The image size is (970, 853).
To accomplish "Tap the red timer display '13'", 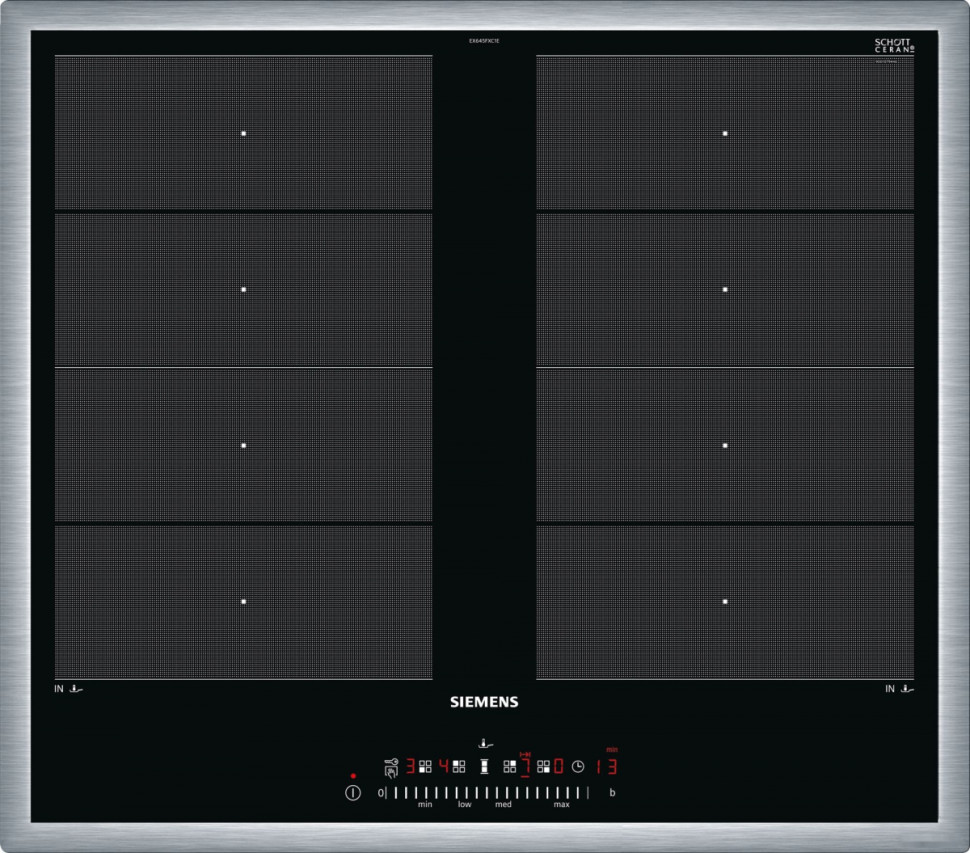I will [606, 767].
